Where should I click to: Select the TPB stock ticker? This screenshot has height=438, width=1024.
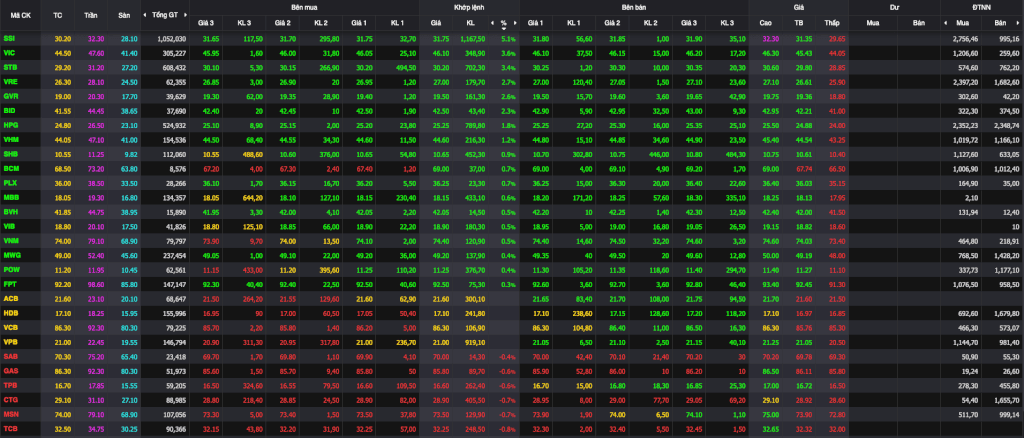pos(9,385)
